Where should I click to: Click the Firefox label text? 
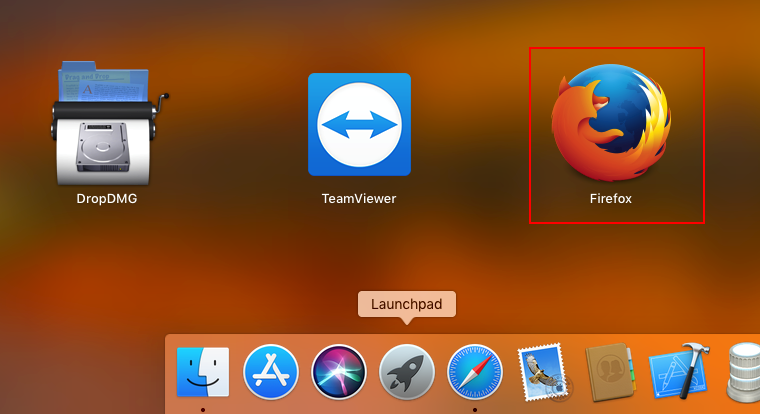pyautogui.click(x=611, y=199)
